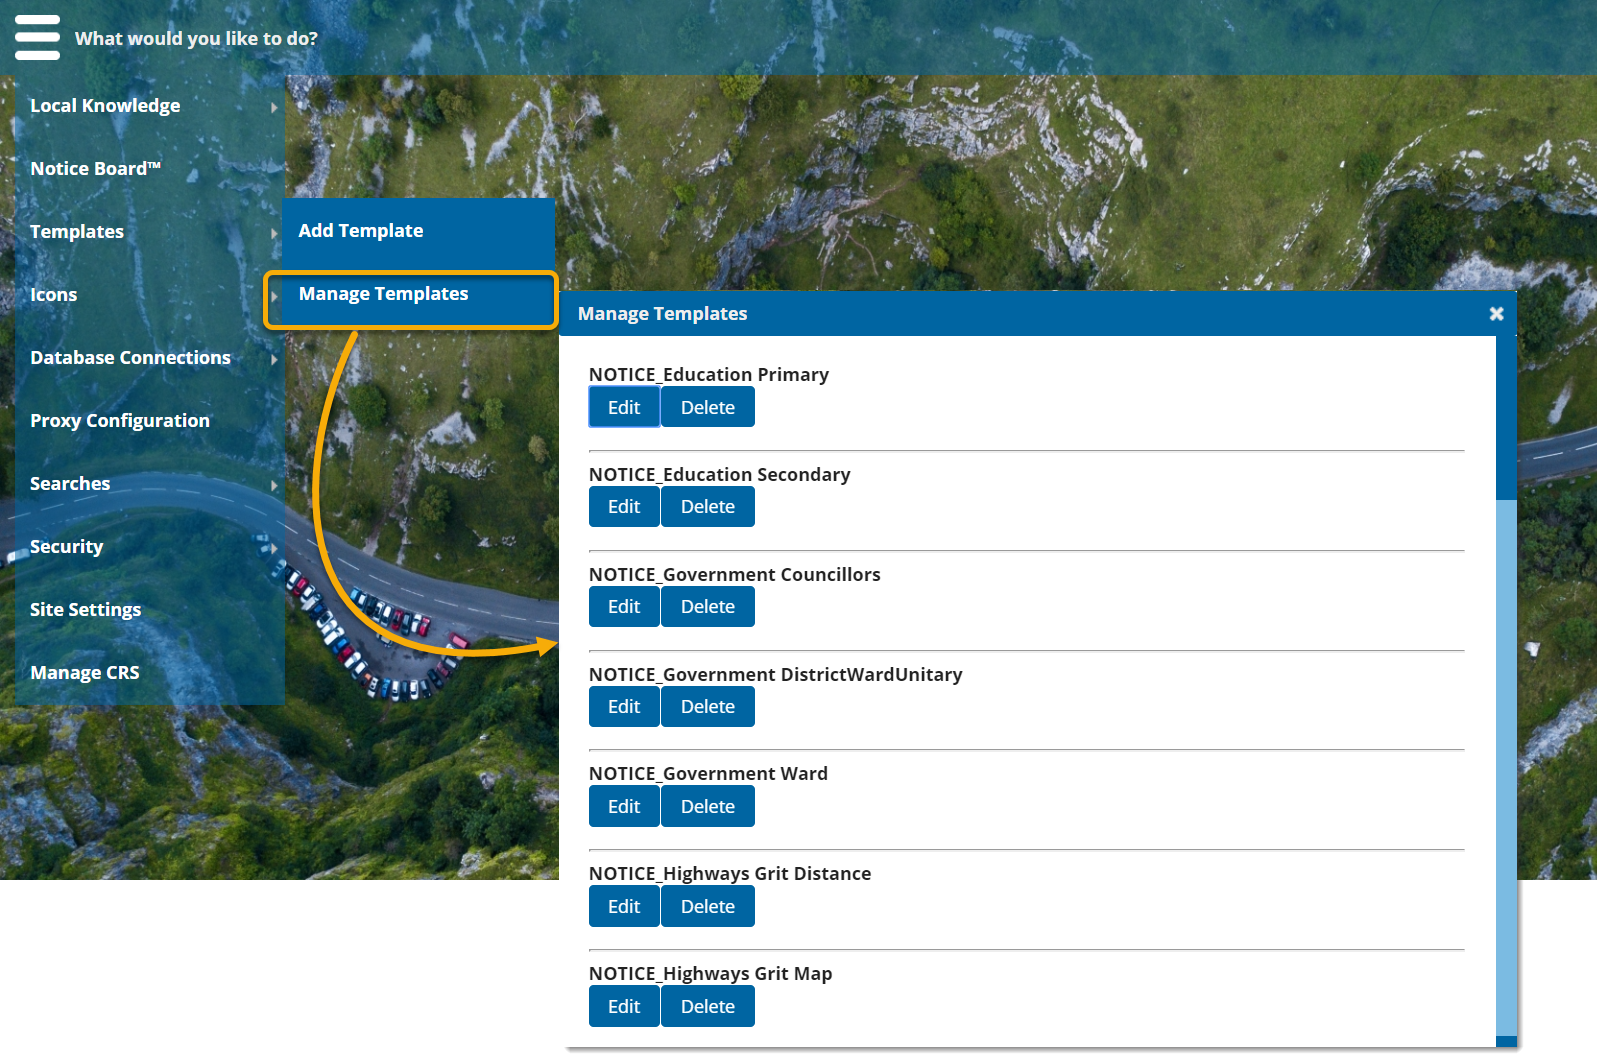This screenshot has width=1597, height=1059.
Task: Open the hamburger menu icon
Action: tap(37, 38)
